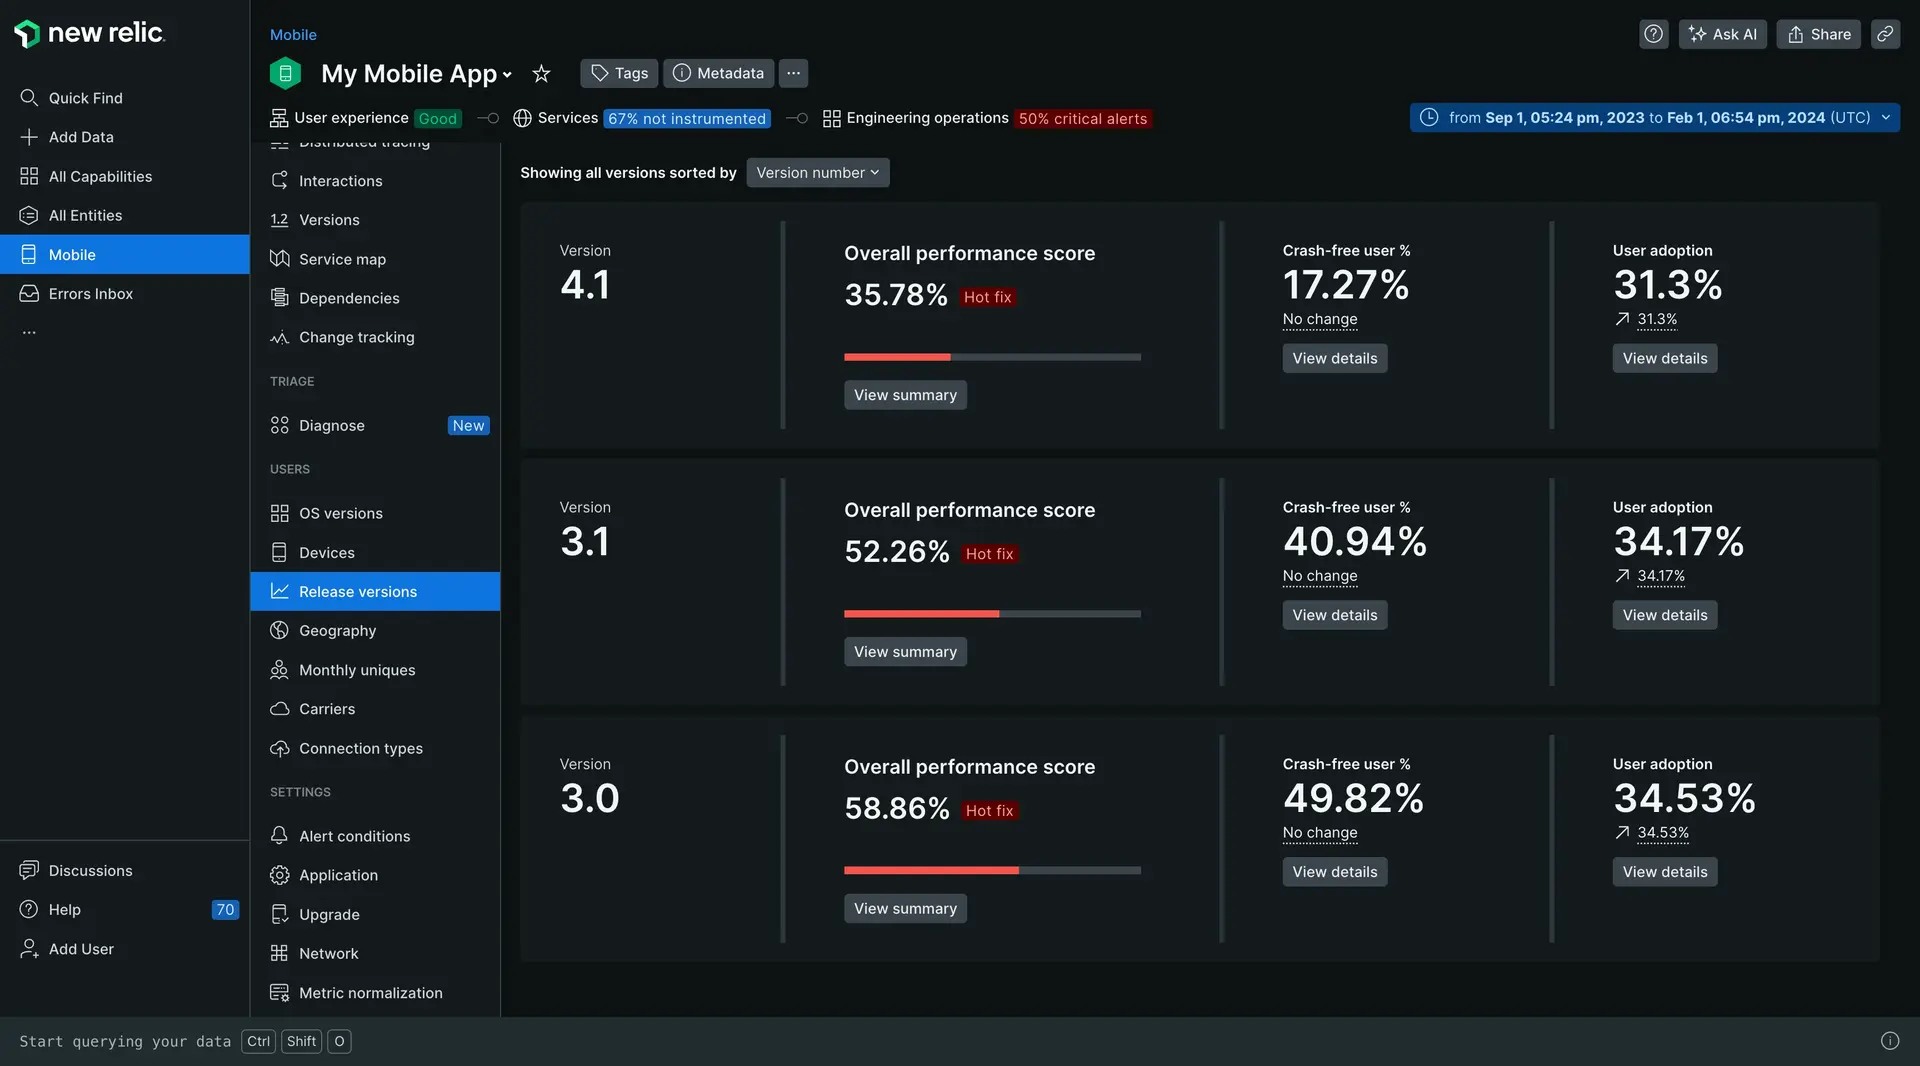View crash-free details for version 3.1
The image size is (1920, 1066).
(x=1334, y=615)
